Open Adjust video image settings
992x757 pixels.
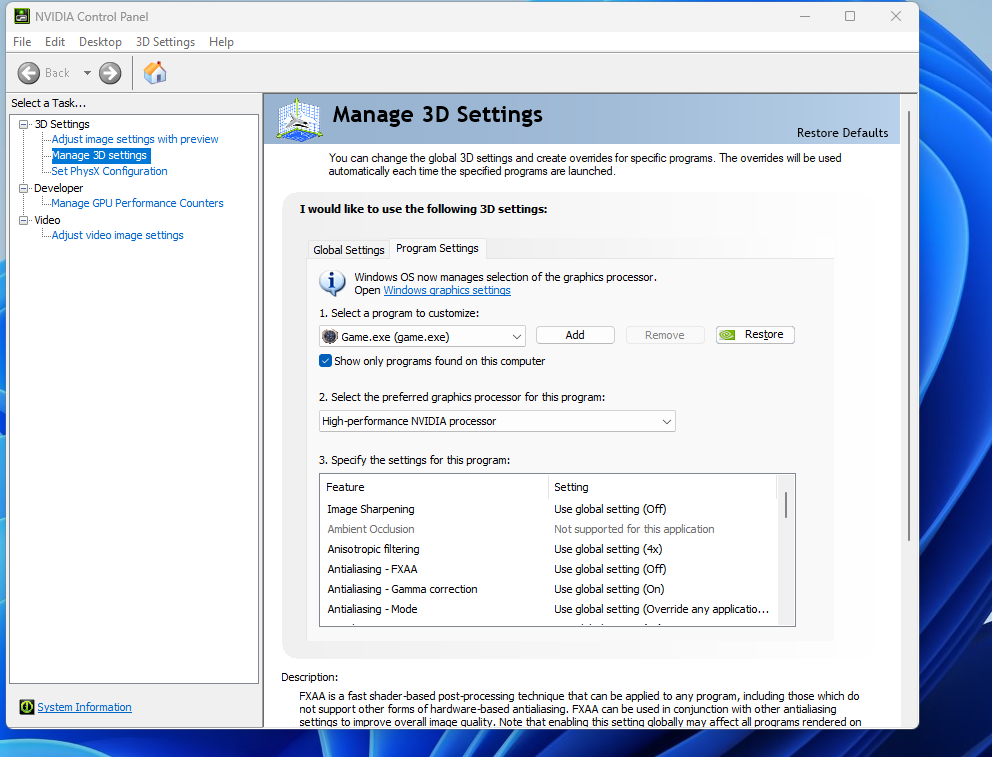(x=118, y=235)
